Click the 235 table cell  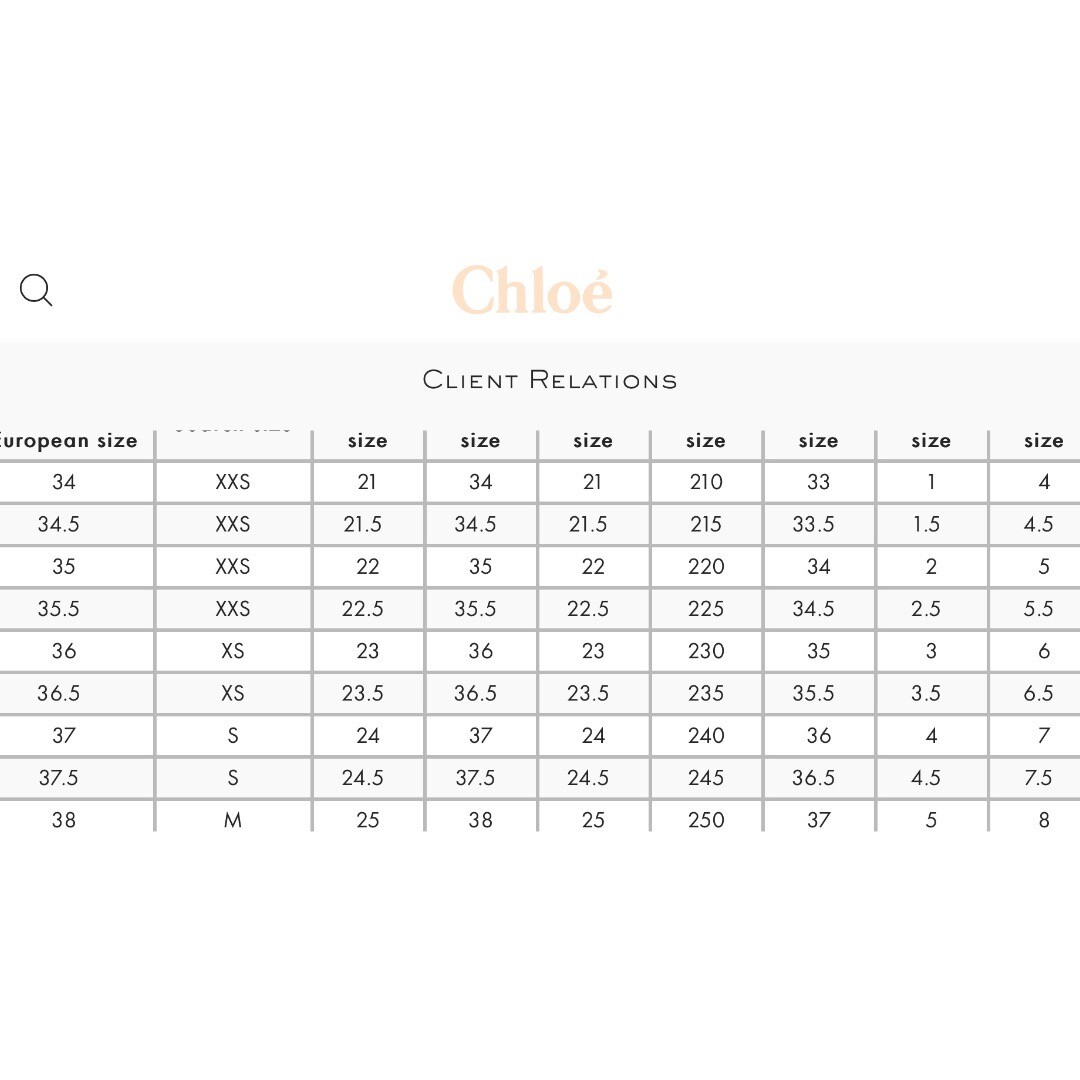pos(706,693)
